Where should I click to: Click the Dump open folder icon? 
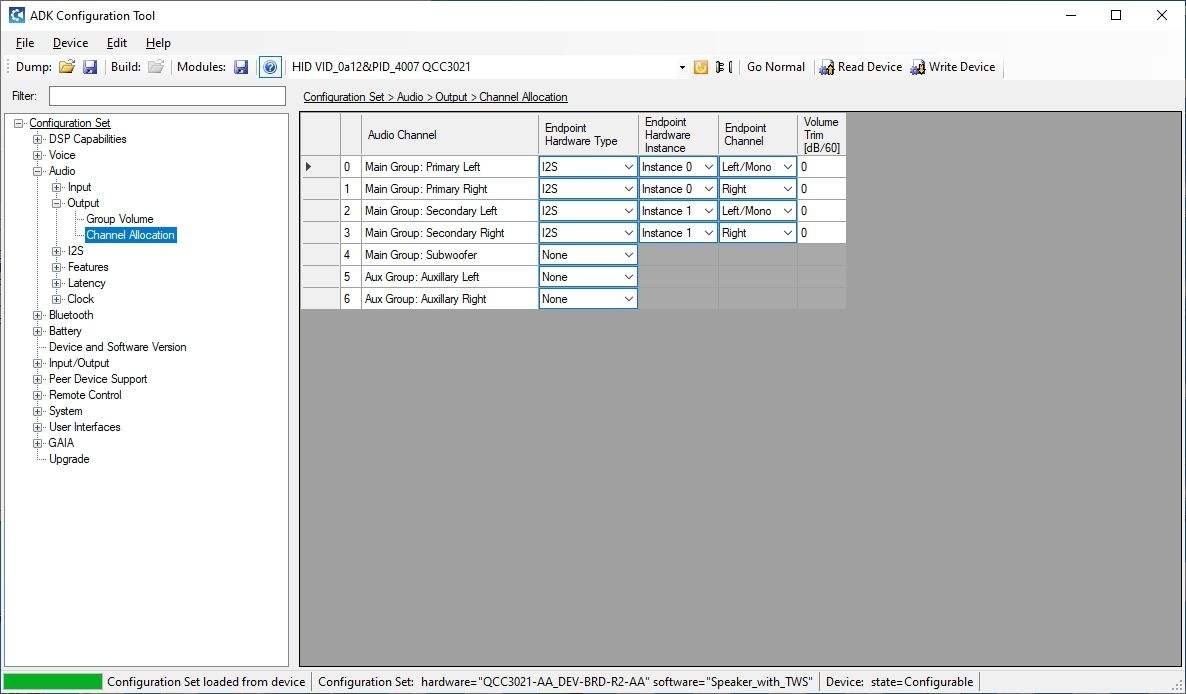[67, 67]
